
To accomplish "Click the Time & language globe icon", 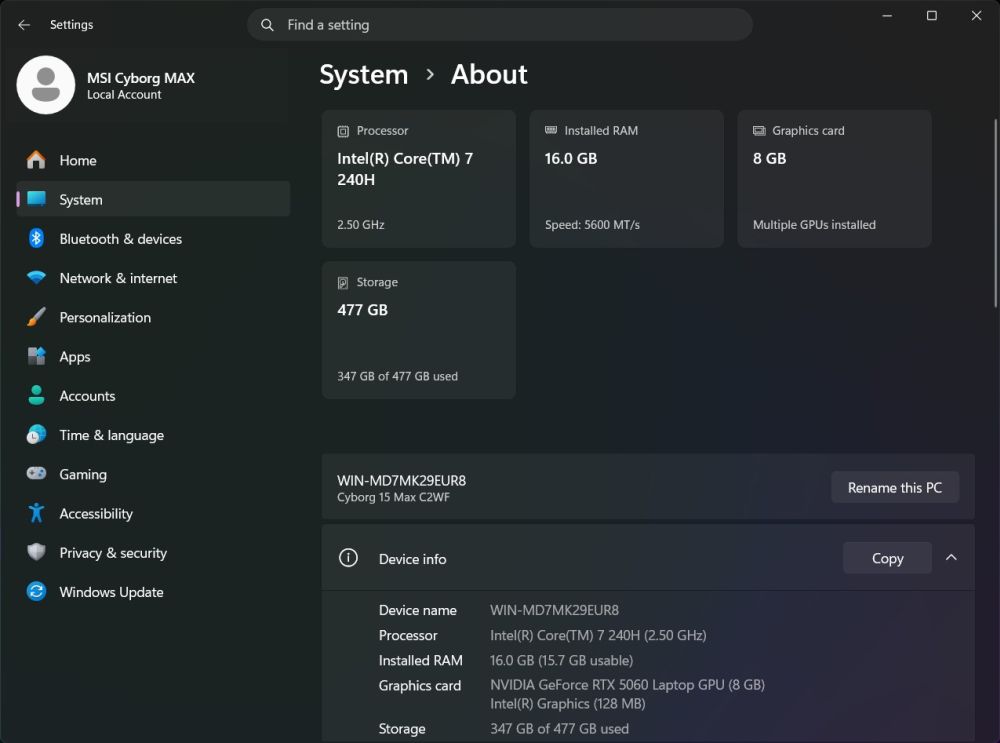I will coord(36,435).
